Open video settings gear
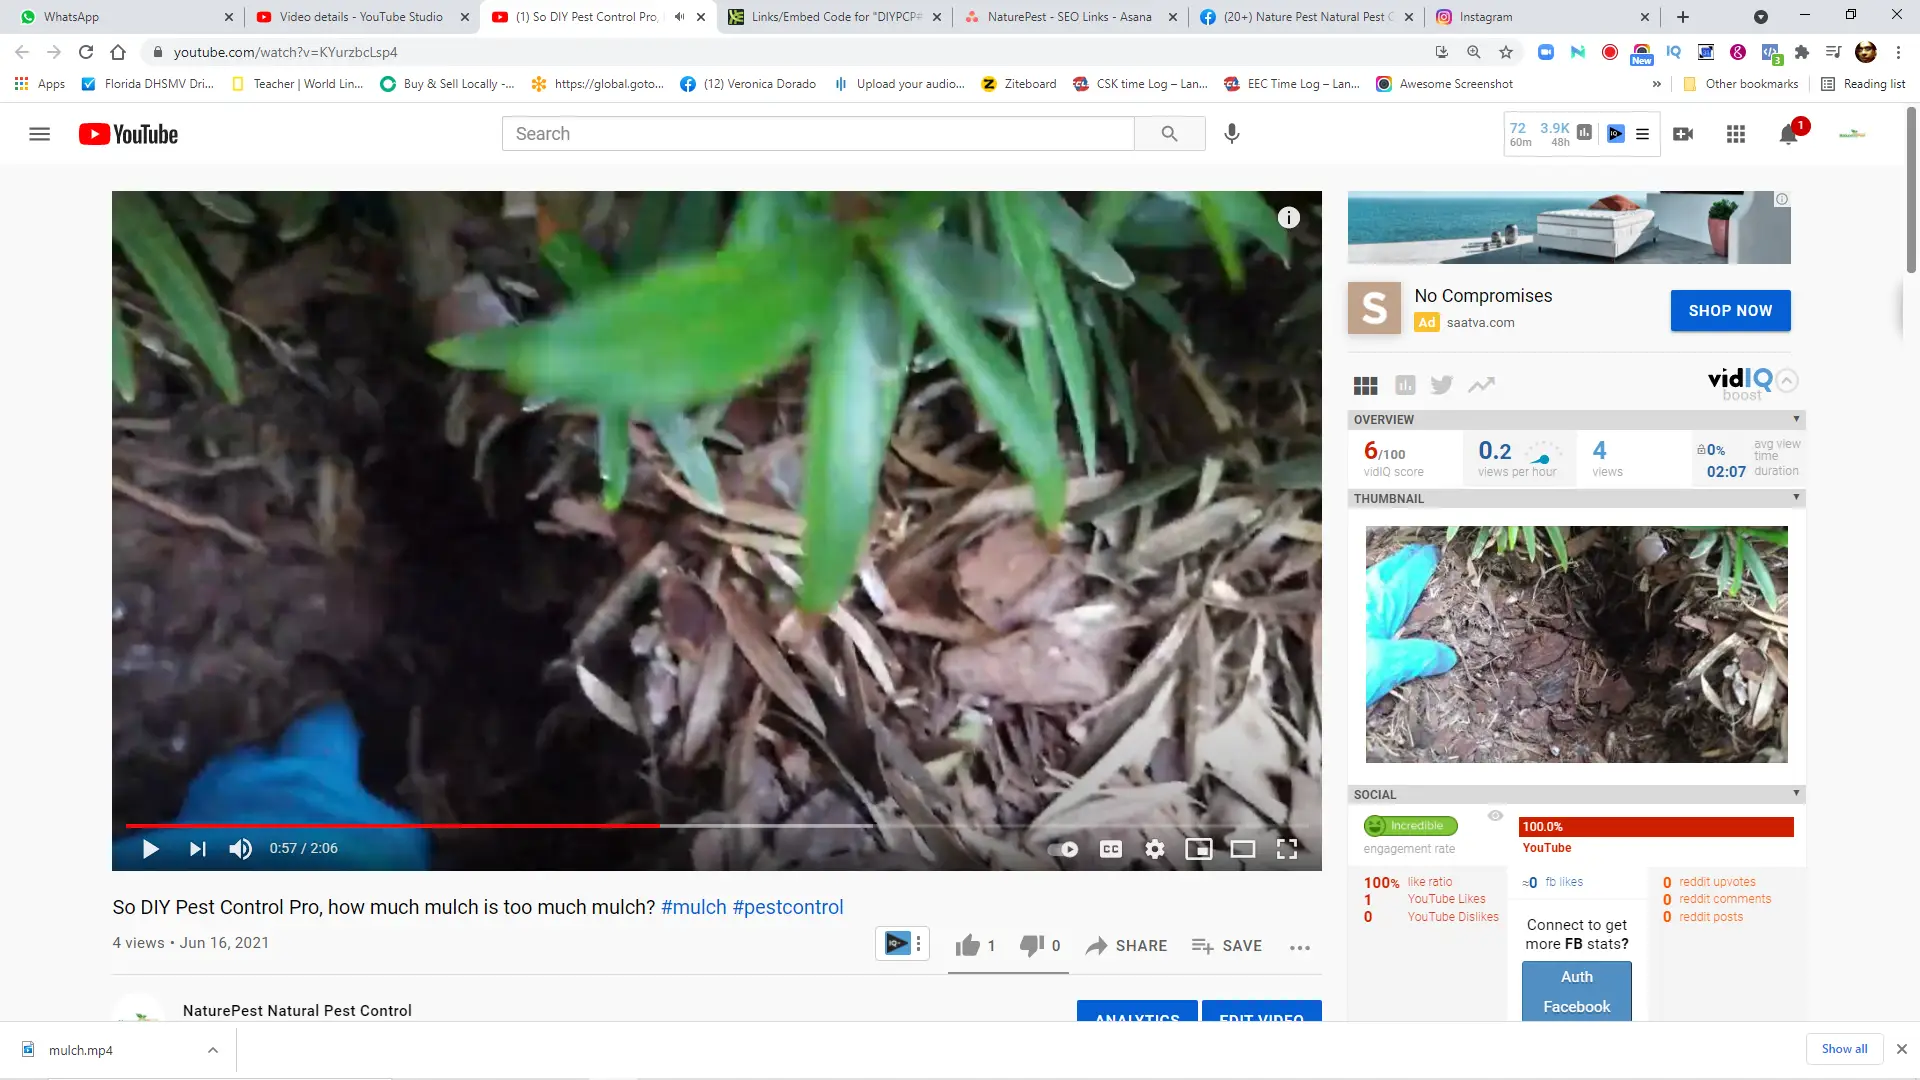Viewport: 1920px width, 1080px height. [1155, 849]
